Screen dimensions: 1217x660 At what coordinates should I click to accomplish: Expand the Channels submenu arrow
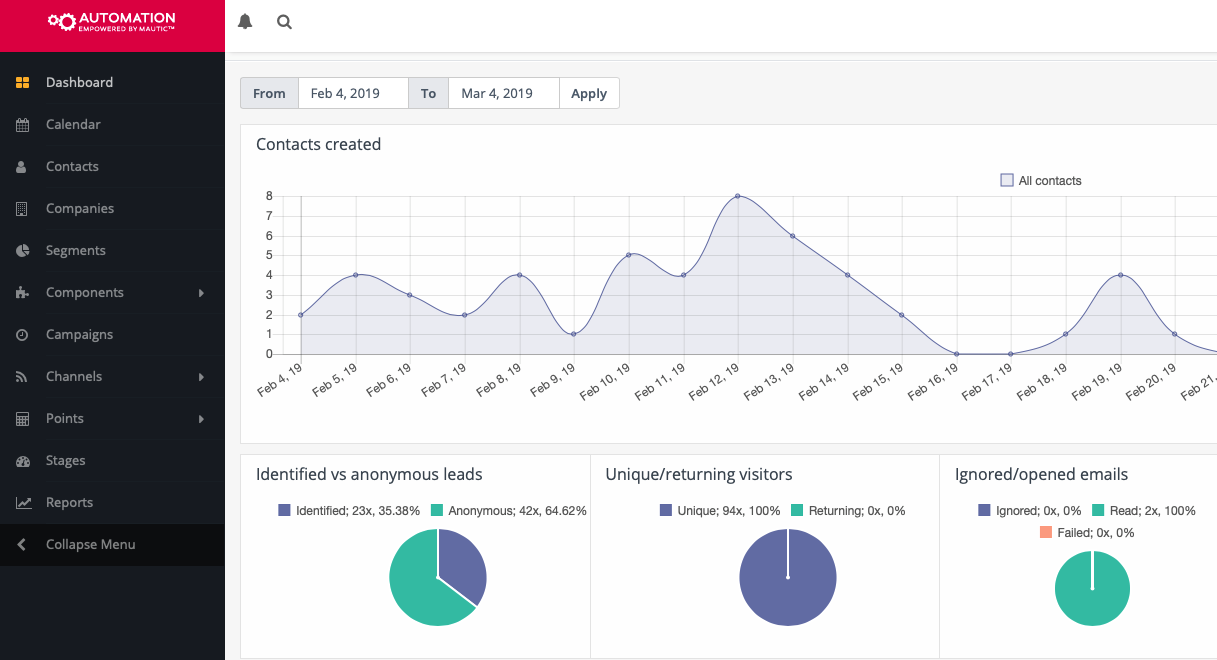[x=201, y=377]
